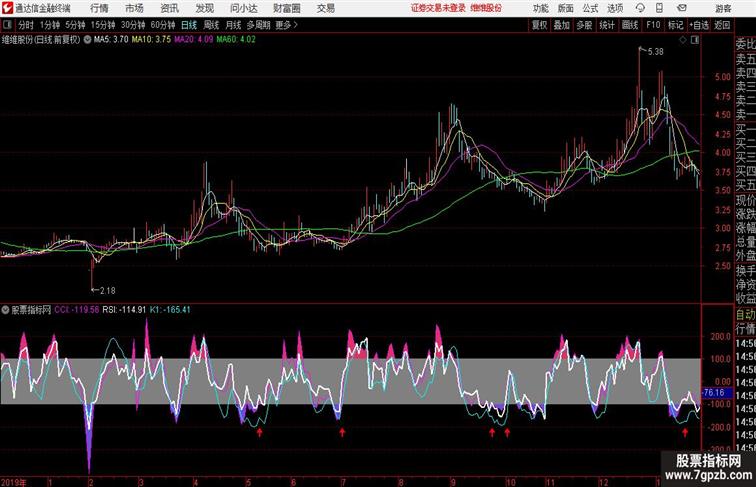Image resolution: width=756 pixels, height=487 pixels.
Task: Click the 返回 back button
Action: tap(722, 25)
